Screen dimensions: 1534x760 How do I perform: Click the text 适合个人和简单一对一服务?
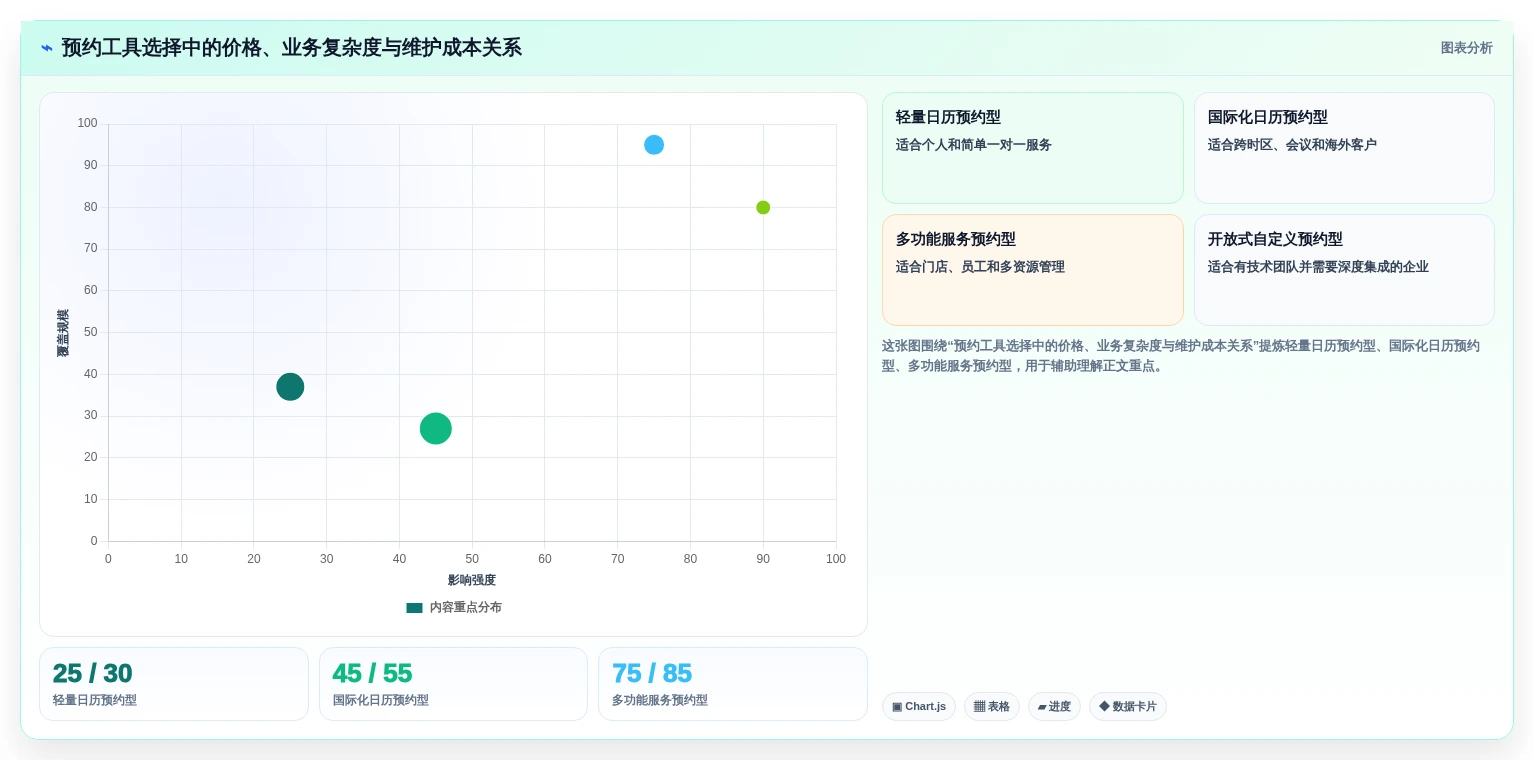pyautogui.click(x=974, y=145)
